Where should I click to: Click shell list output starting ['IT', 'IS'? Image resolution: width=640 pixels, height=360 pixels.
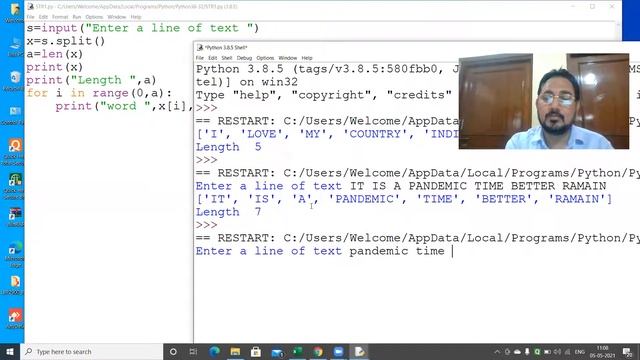[404, 199]
